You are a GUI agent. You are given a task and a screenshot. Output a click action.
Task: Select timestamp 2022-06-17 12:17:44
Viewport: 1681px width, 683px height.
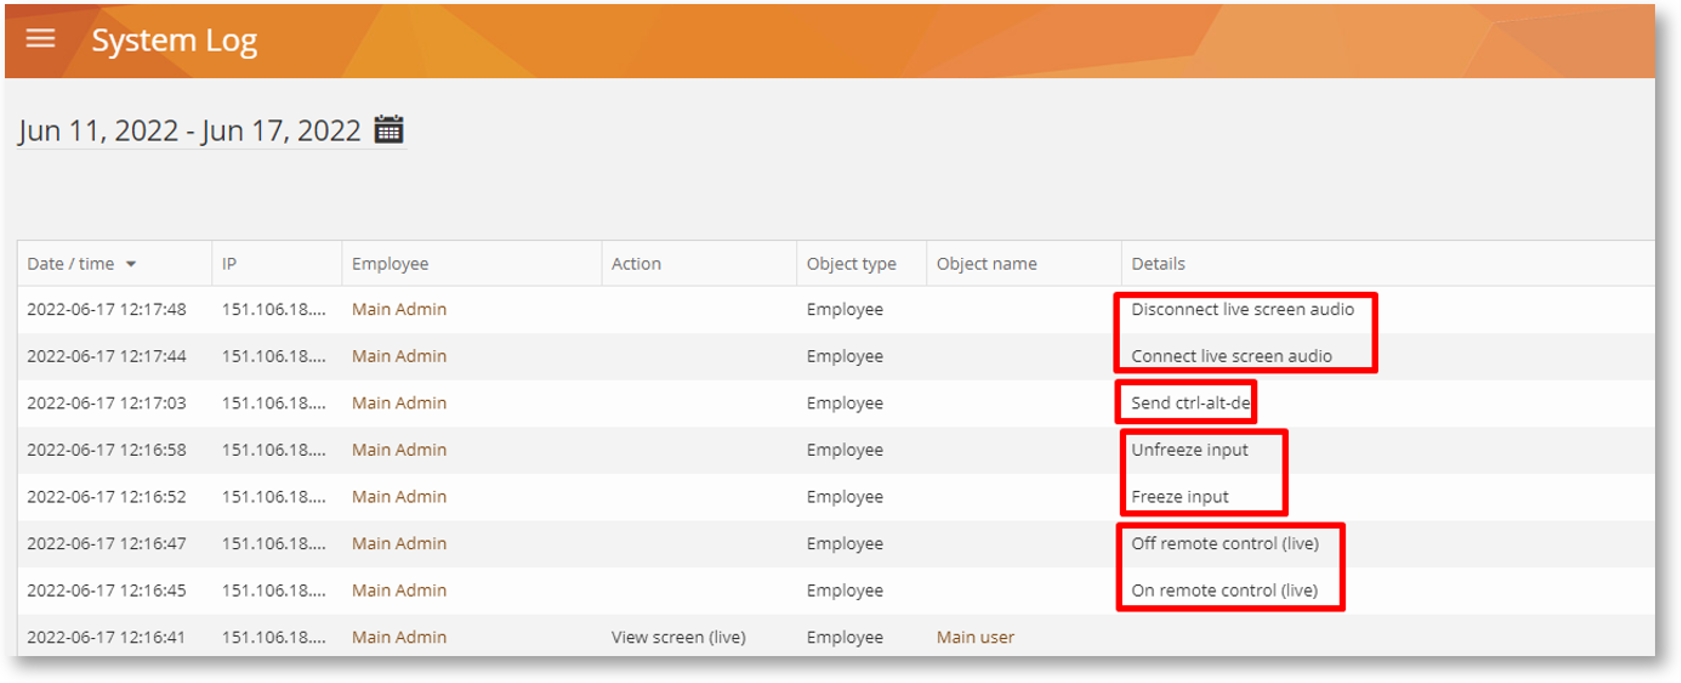106,356
